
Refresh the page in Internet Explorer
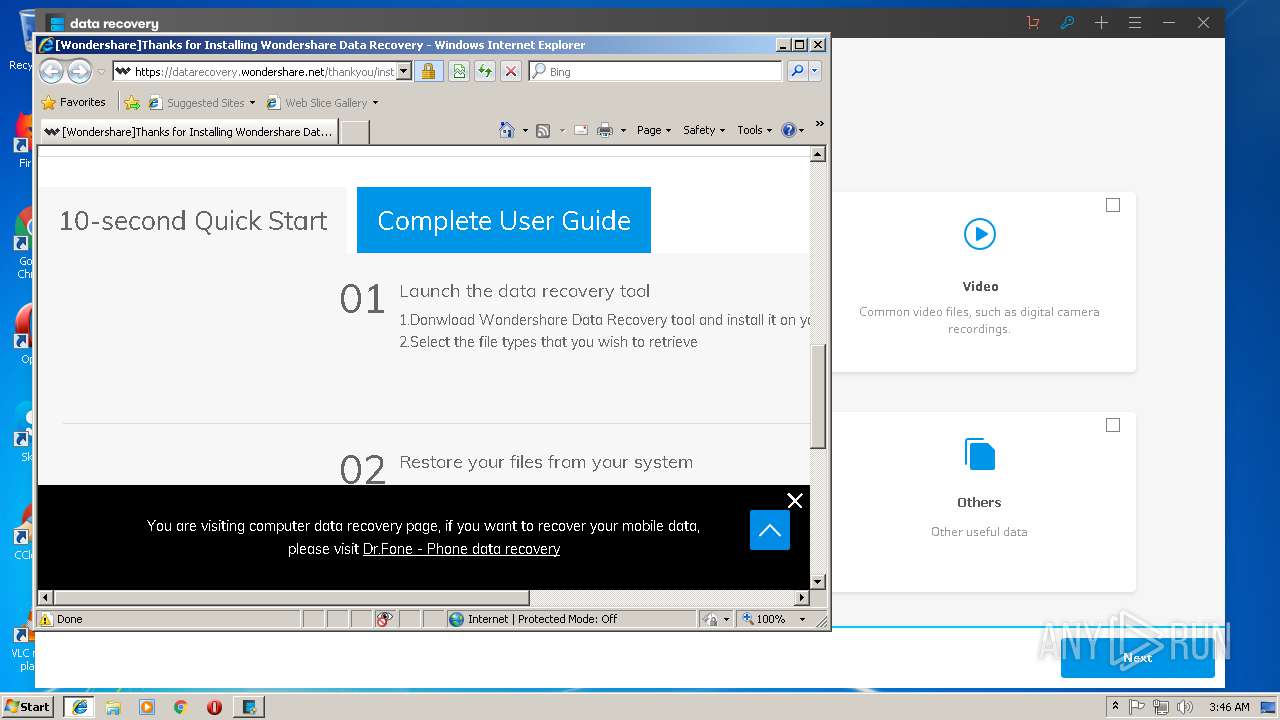[485, 71]
